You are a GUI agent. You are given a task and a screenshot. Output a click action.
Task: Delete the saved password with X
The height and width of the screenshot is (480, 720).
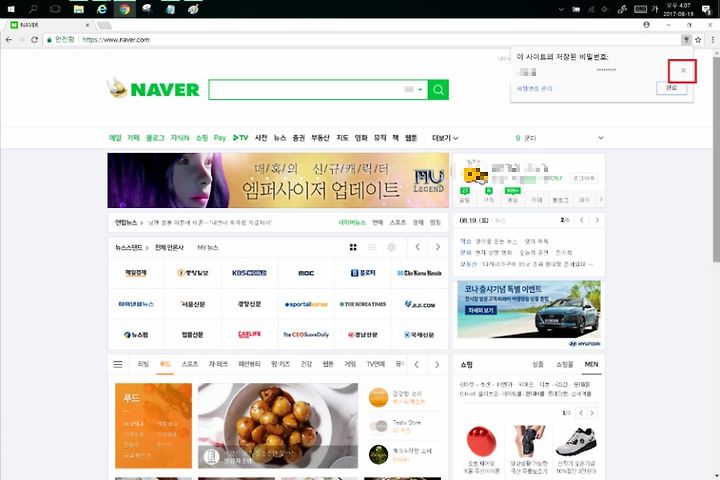pos(683,71)
